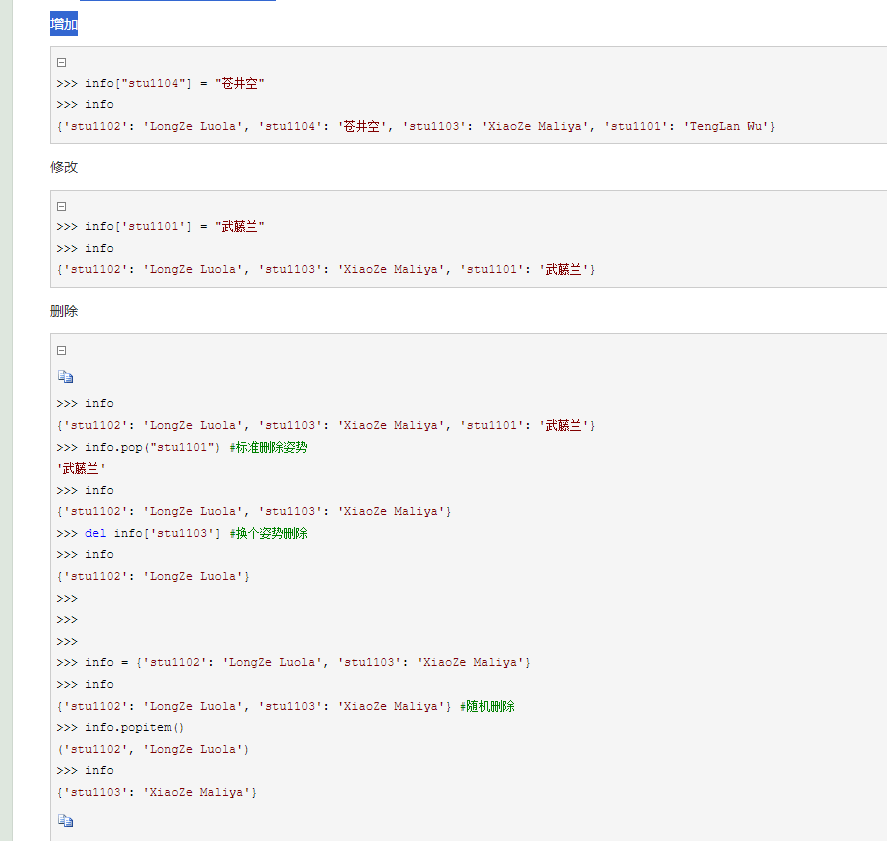Click the info['stu1101'] = "武藤兰" assignment line
This screenshot has height=841, width=887.
click(174, 227)
